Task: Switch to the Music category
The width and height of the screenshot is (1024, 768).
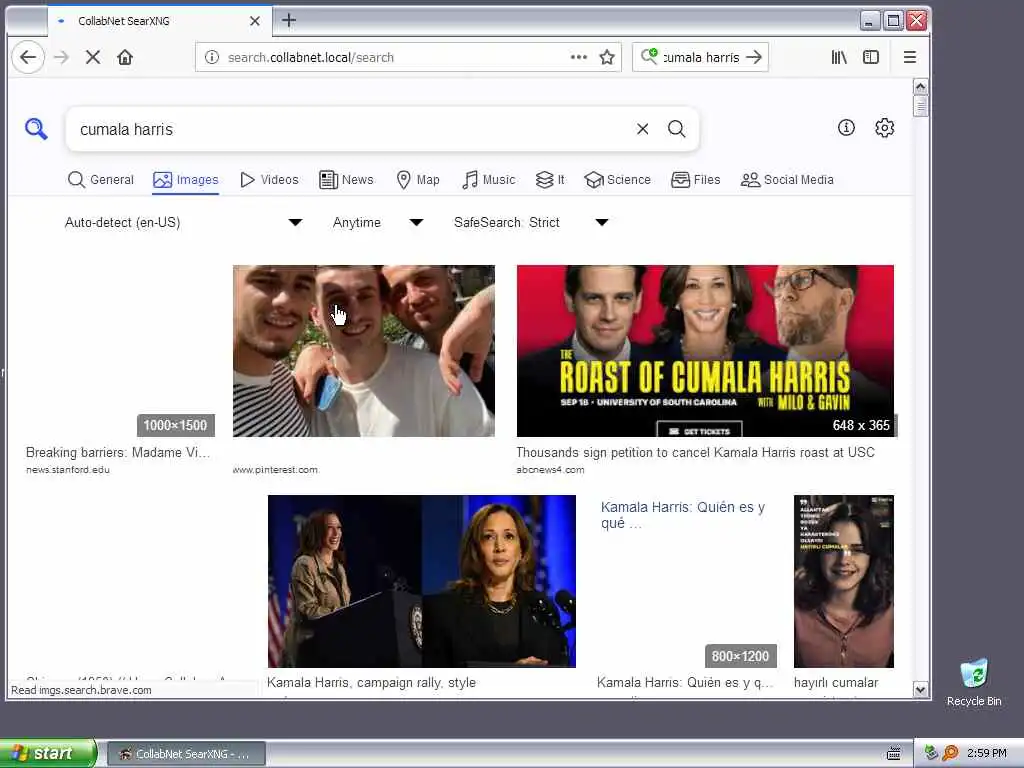Action: tap(488, 180)
